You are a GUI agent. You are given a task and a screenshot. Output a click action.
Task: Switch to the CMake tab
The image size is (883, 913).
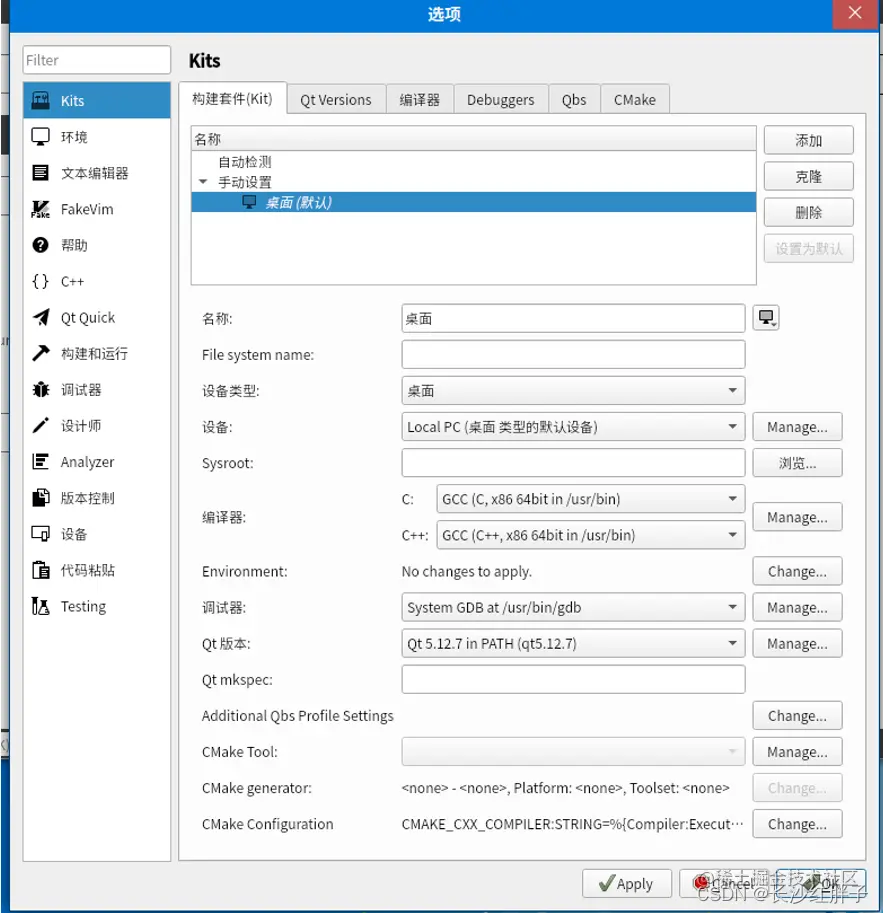pyautogui.click(x=634, y=100)
